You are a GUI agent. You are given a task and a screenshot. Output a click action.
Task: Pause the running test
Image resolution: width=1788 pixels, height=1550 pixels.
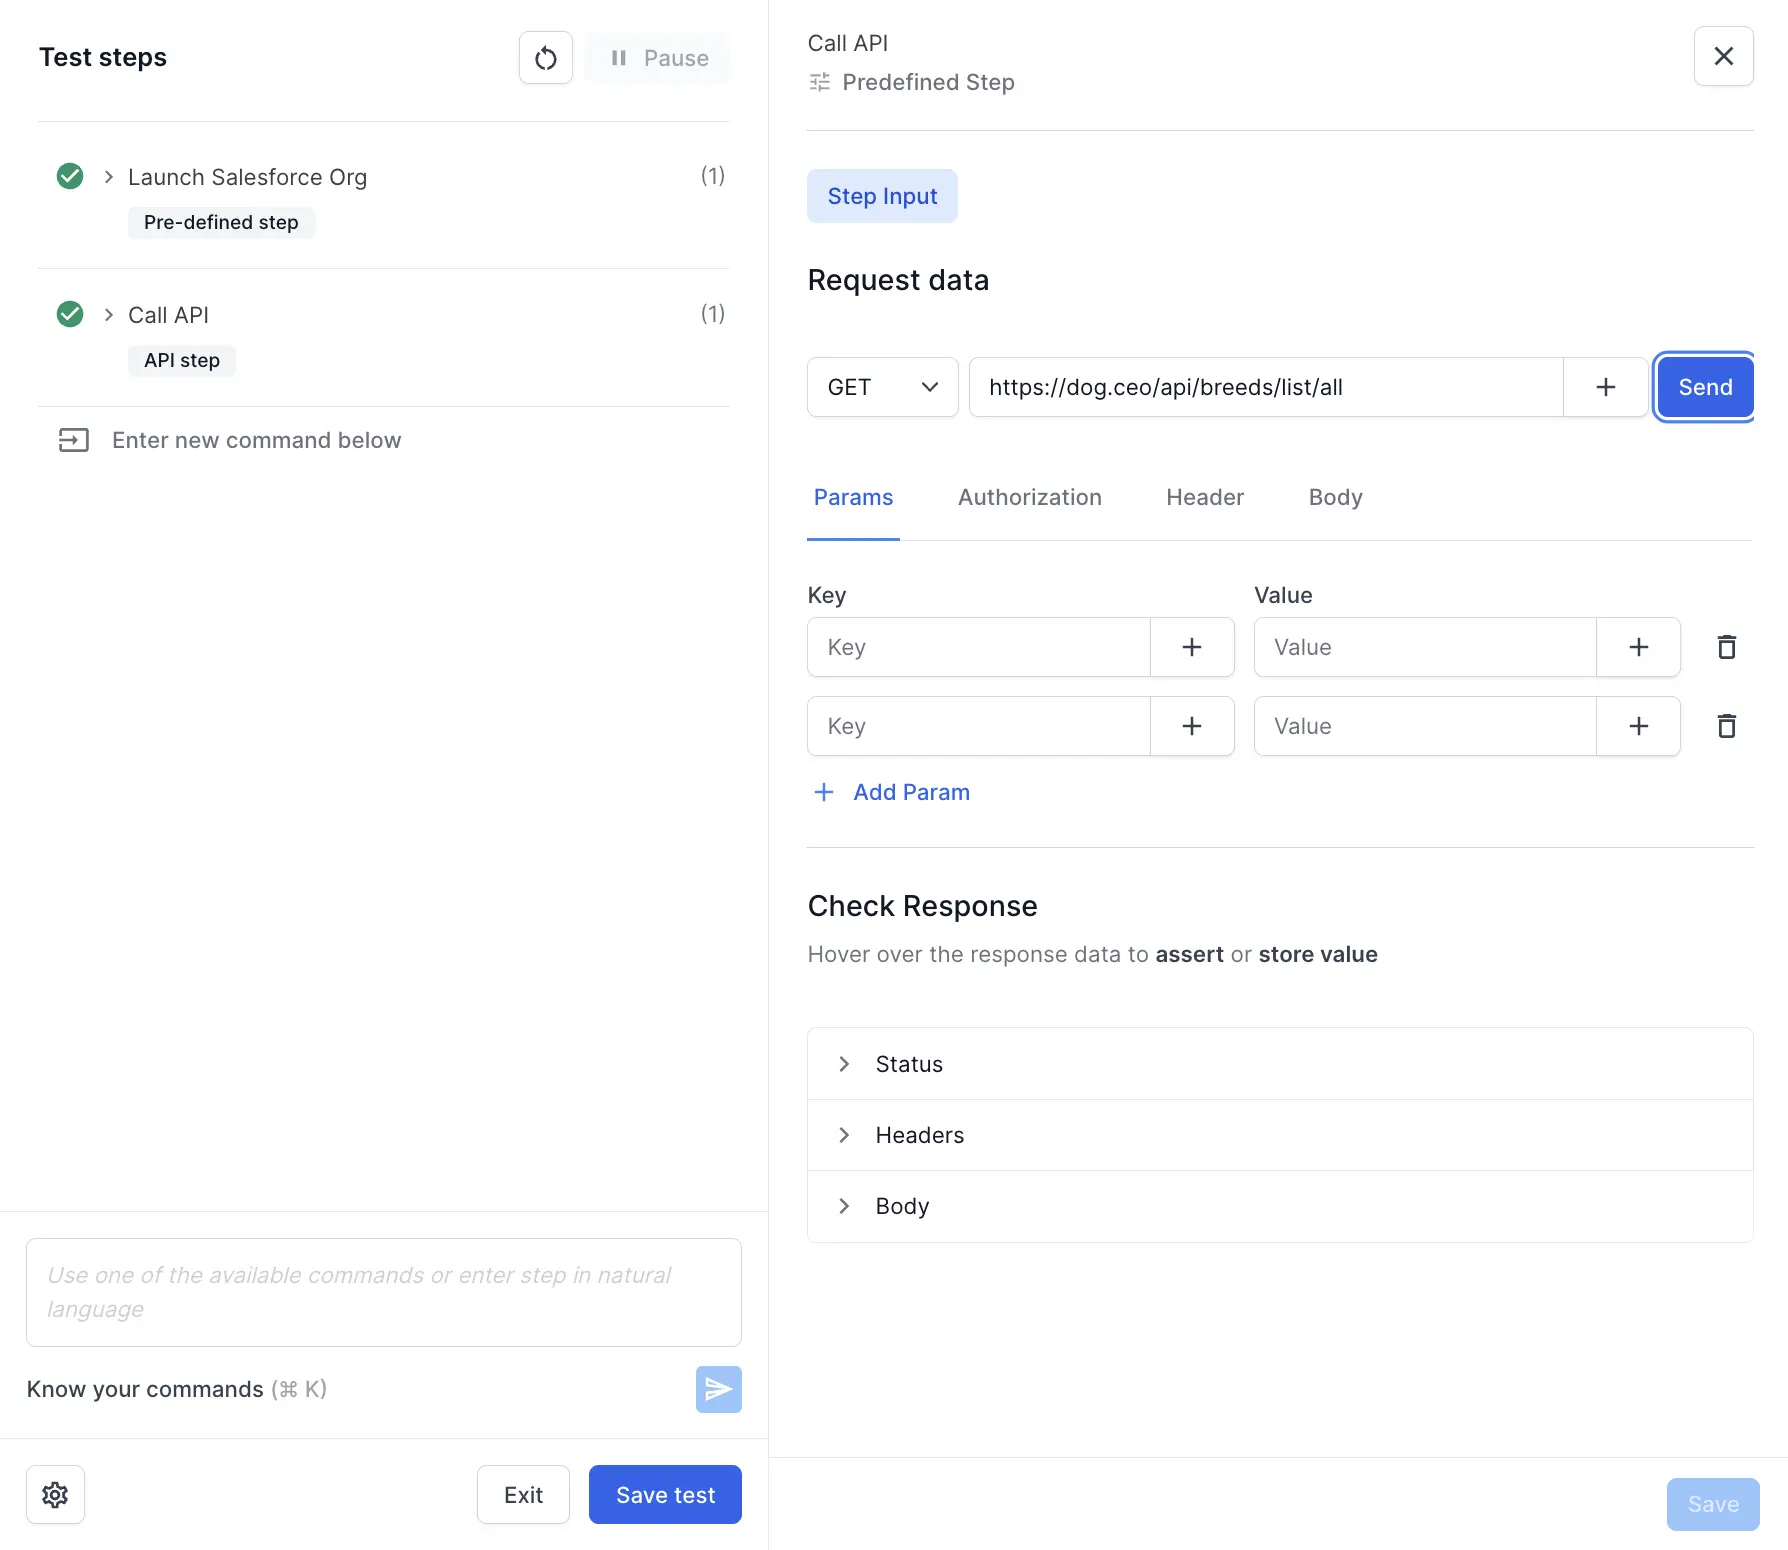(658, 58)
